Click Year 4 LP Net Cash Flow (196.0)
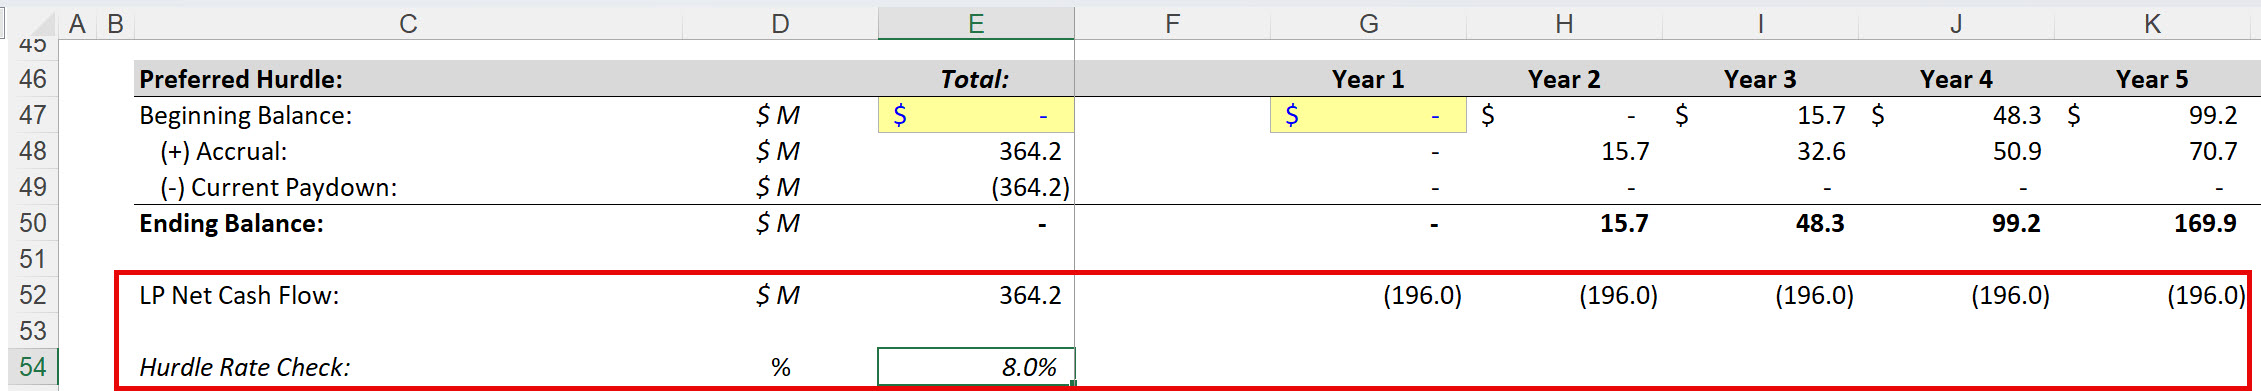This screenshot has width=2261, height=391. [x=2010, y=295]
